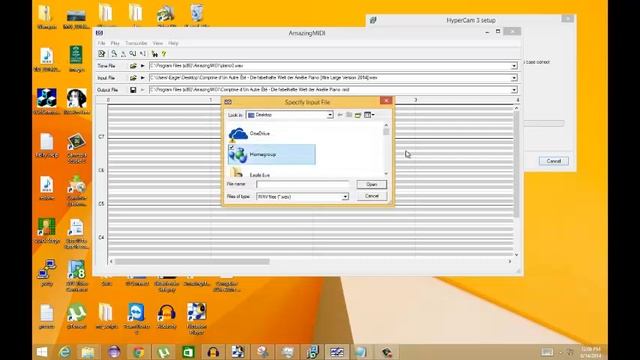
Task: Open File Explorer from taskbar
Action: 88,352
